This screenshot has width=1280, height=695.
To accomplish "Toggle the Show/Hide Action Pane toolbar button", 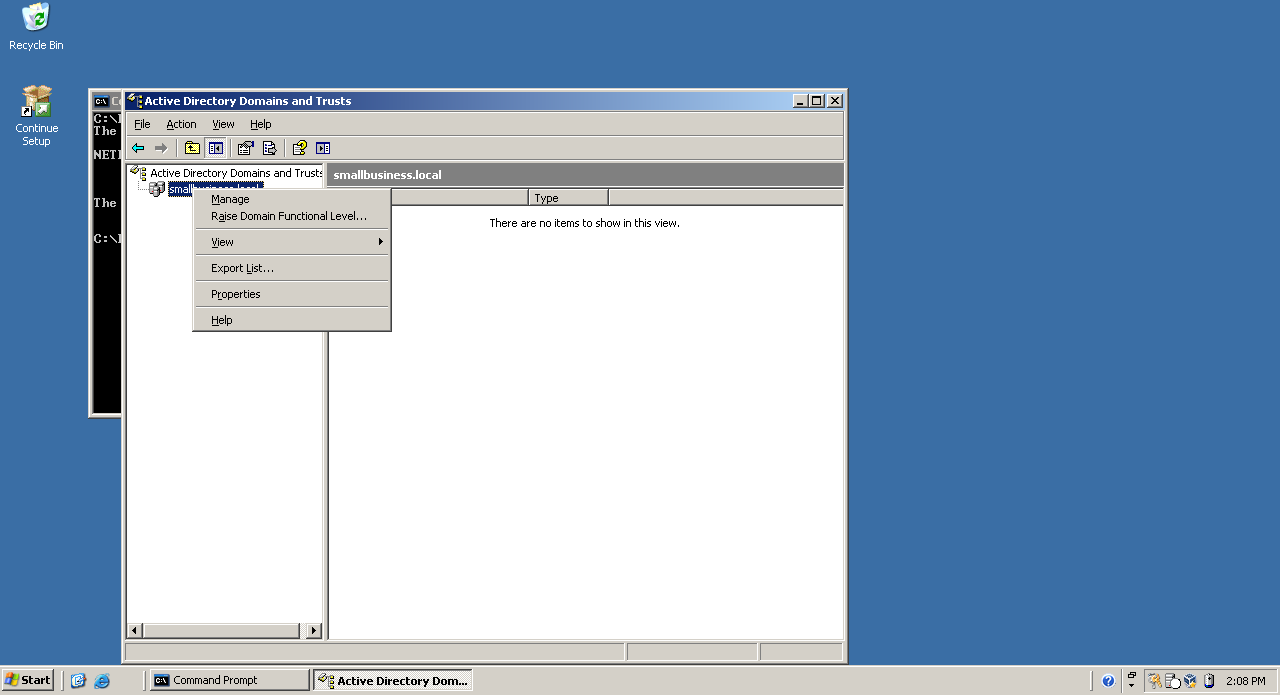I will pyautogui.click(x=323, y=148).
